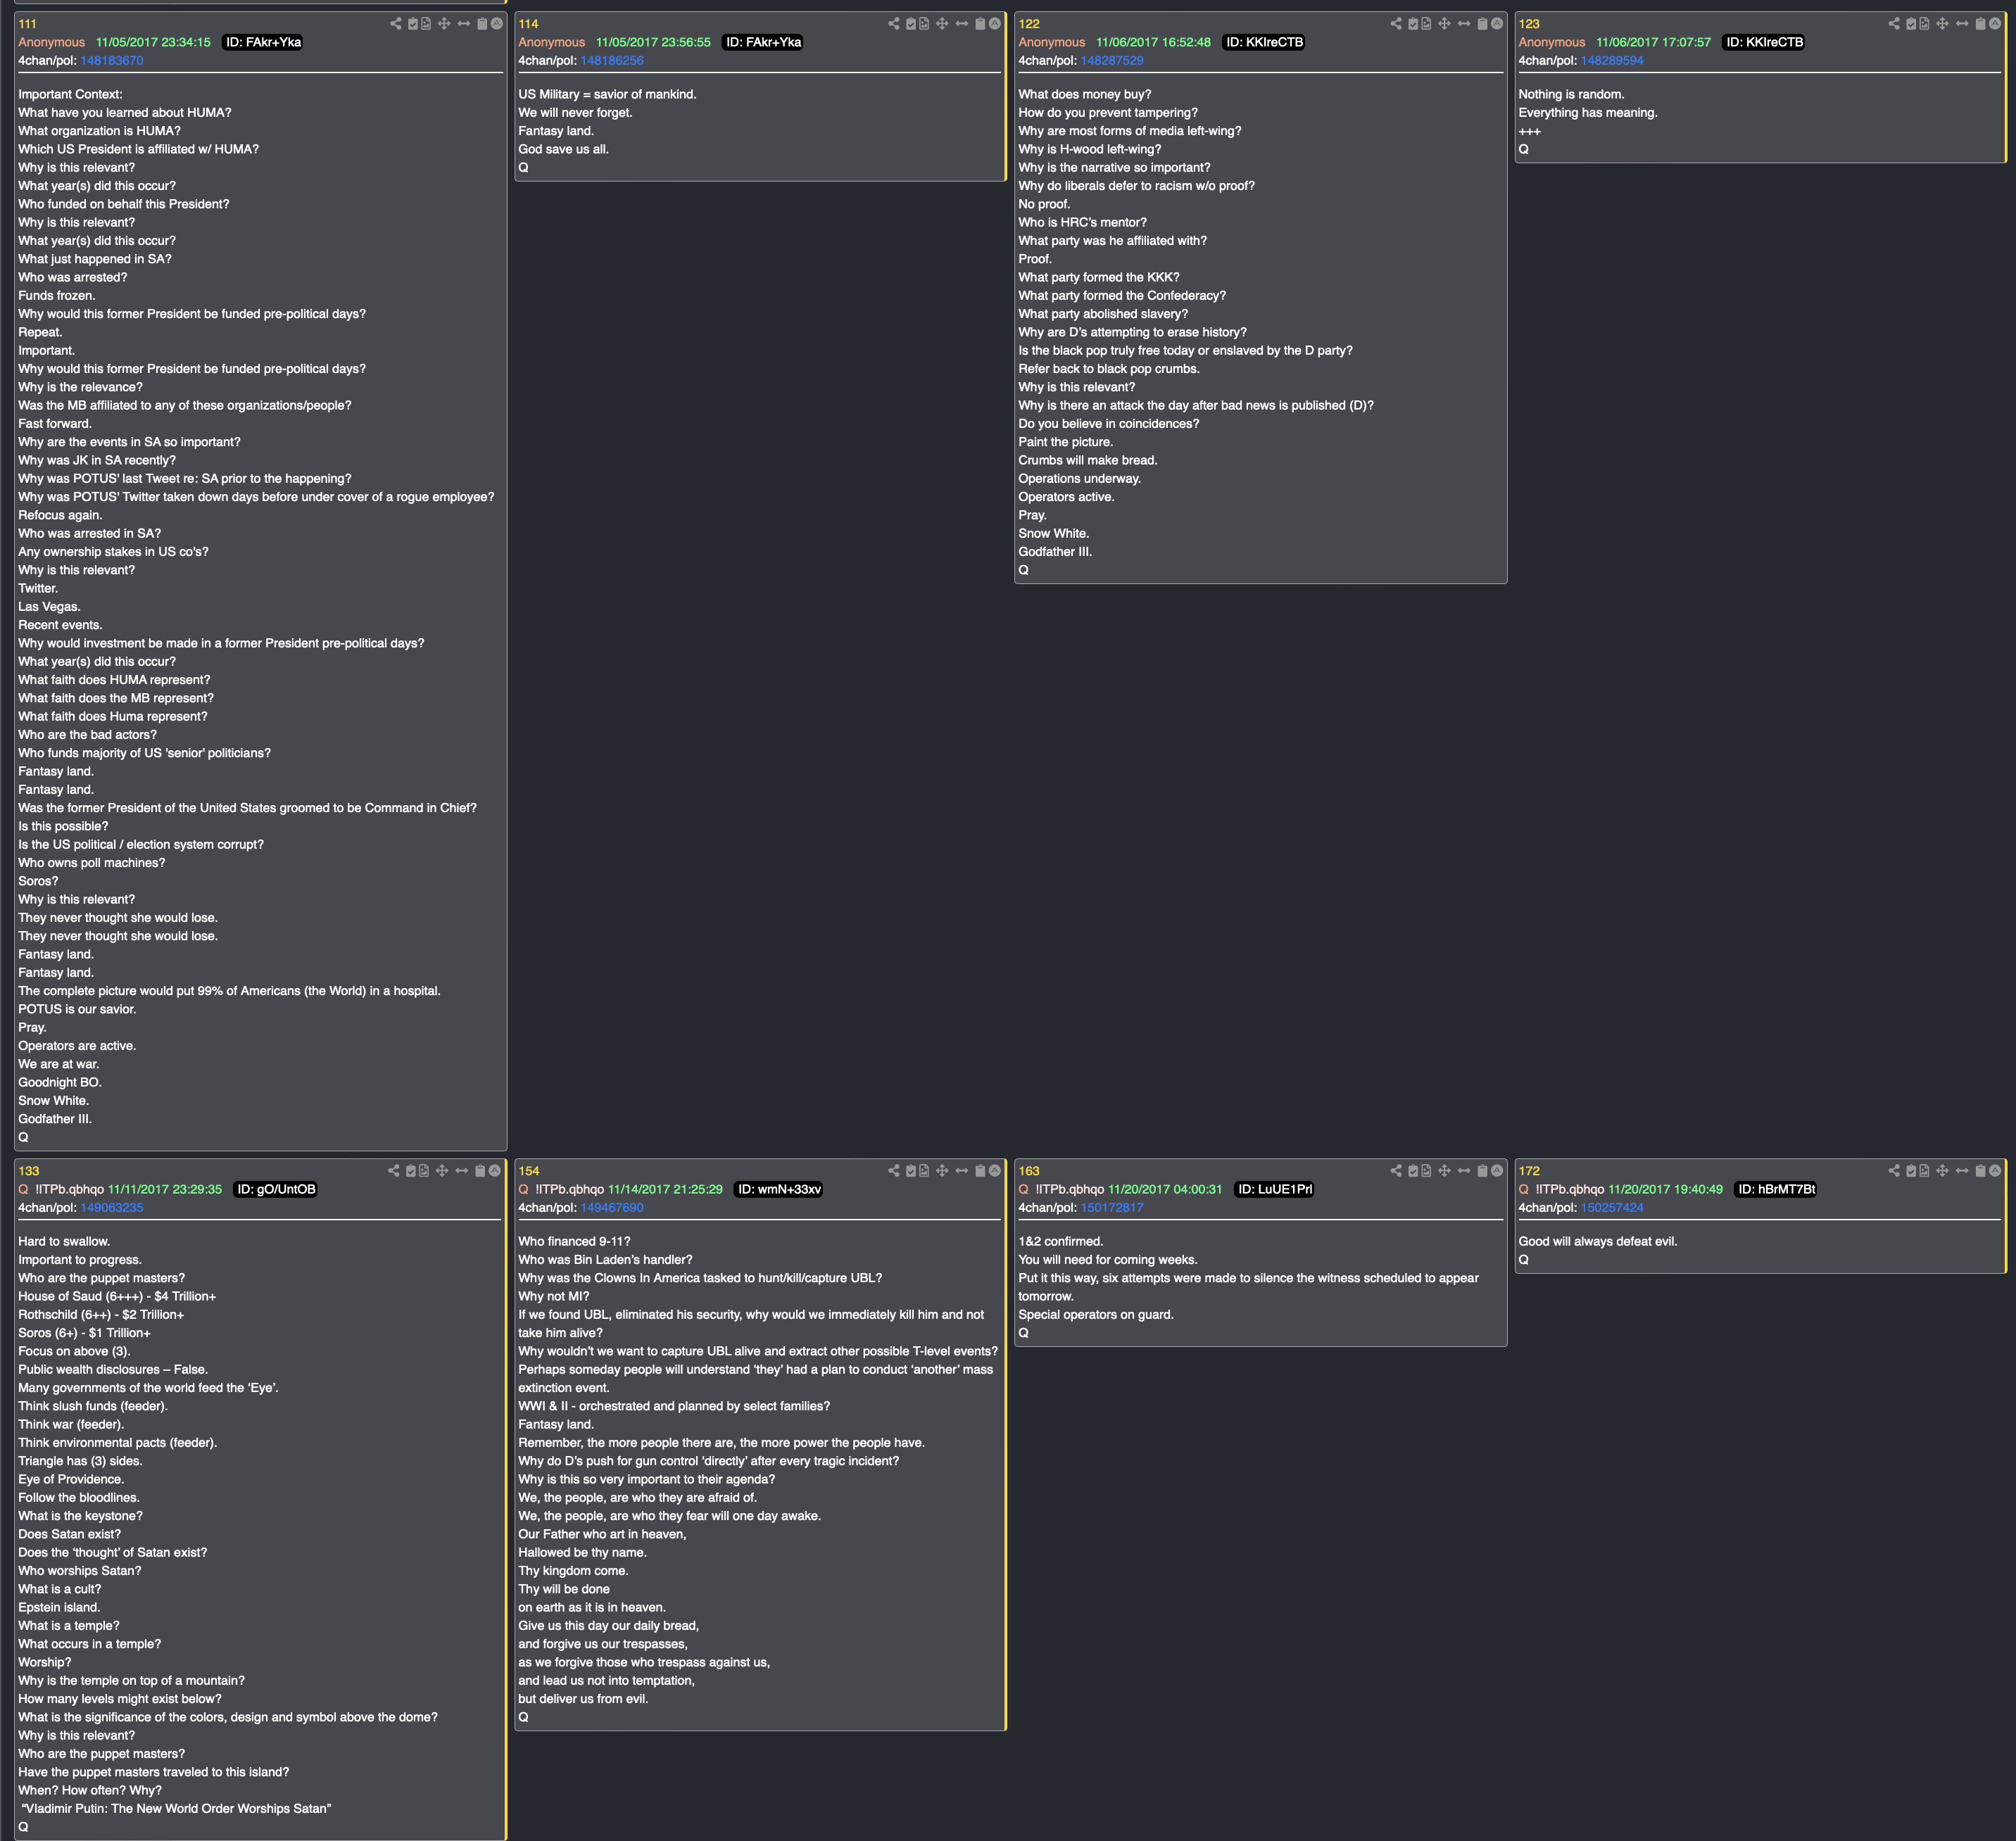Share post 123
This screenshot has height=1841, width=2016.
[1894, 23]
